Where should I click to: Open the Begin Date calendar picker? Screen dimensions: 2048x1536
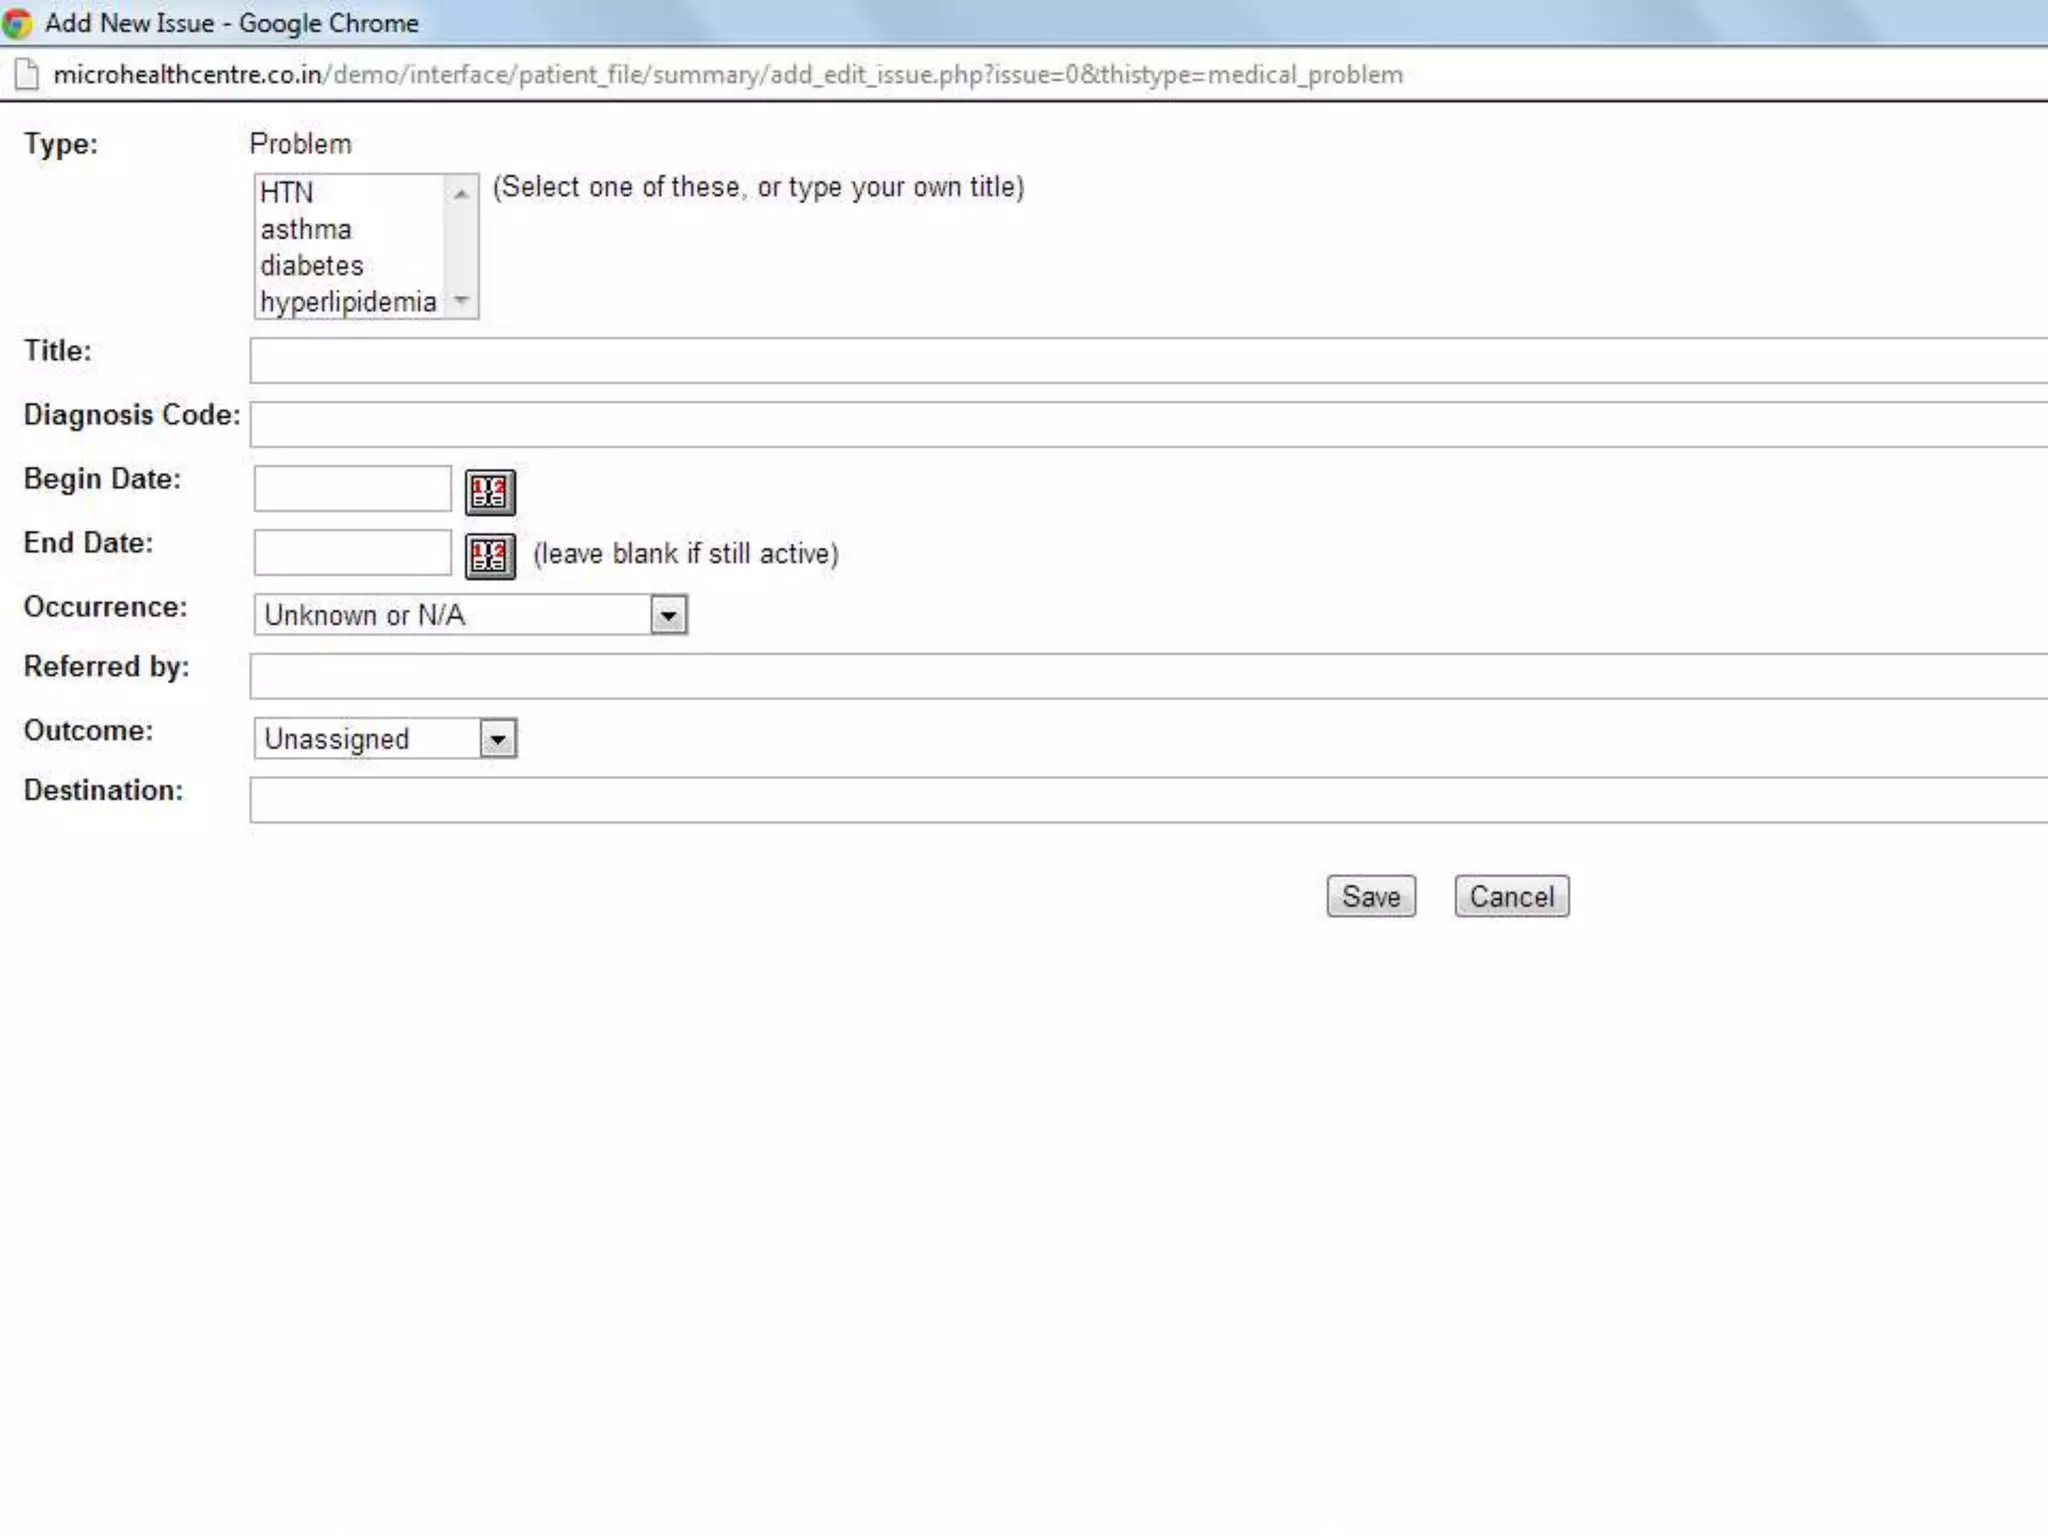(490, 492)
